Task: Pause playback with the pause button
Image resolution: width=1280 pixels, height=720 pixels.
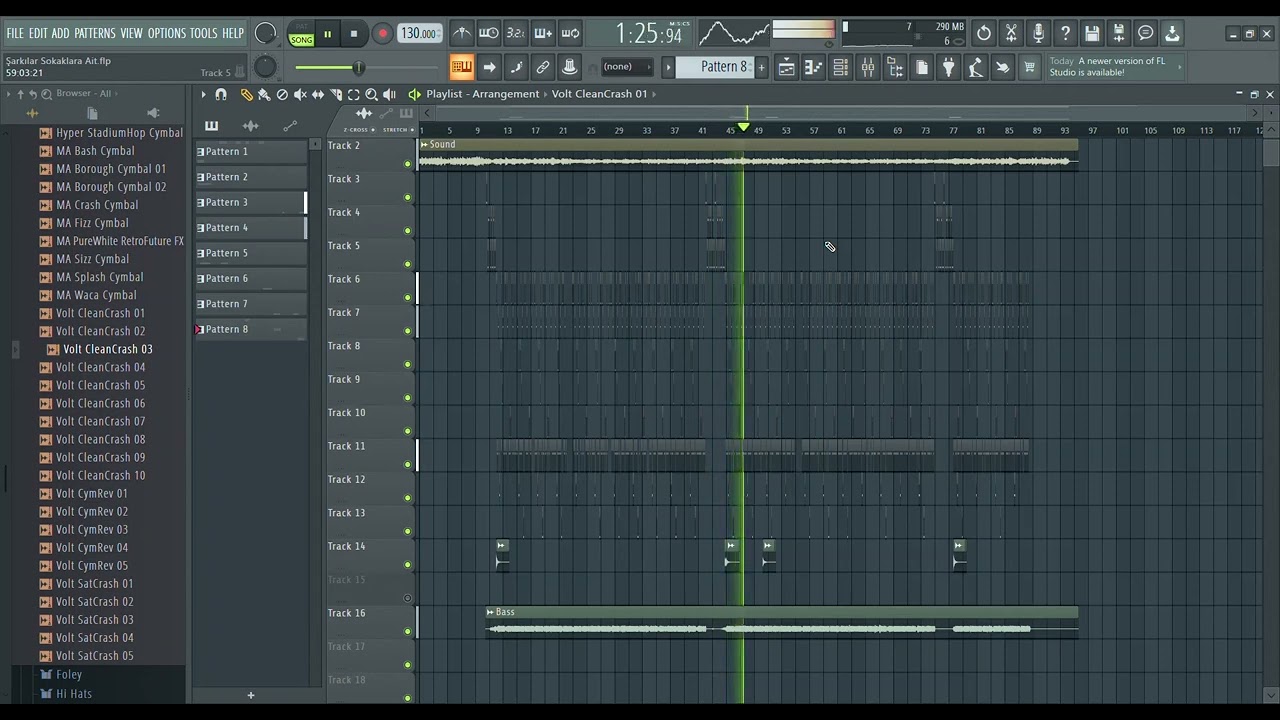Action: click(327, 34)
